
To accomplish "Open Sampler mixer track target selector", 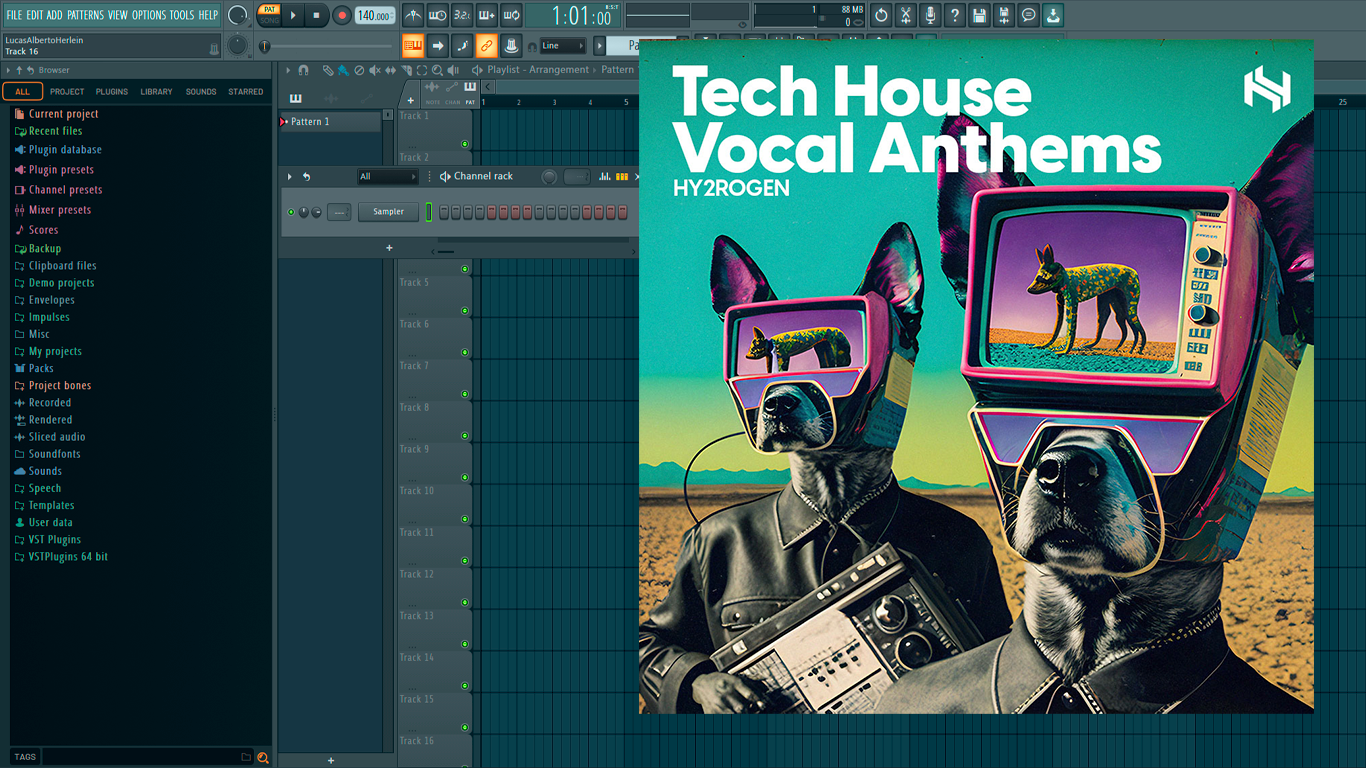I will (339, 212).
